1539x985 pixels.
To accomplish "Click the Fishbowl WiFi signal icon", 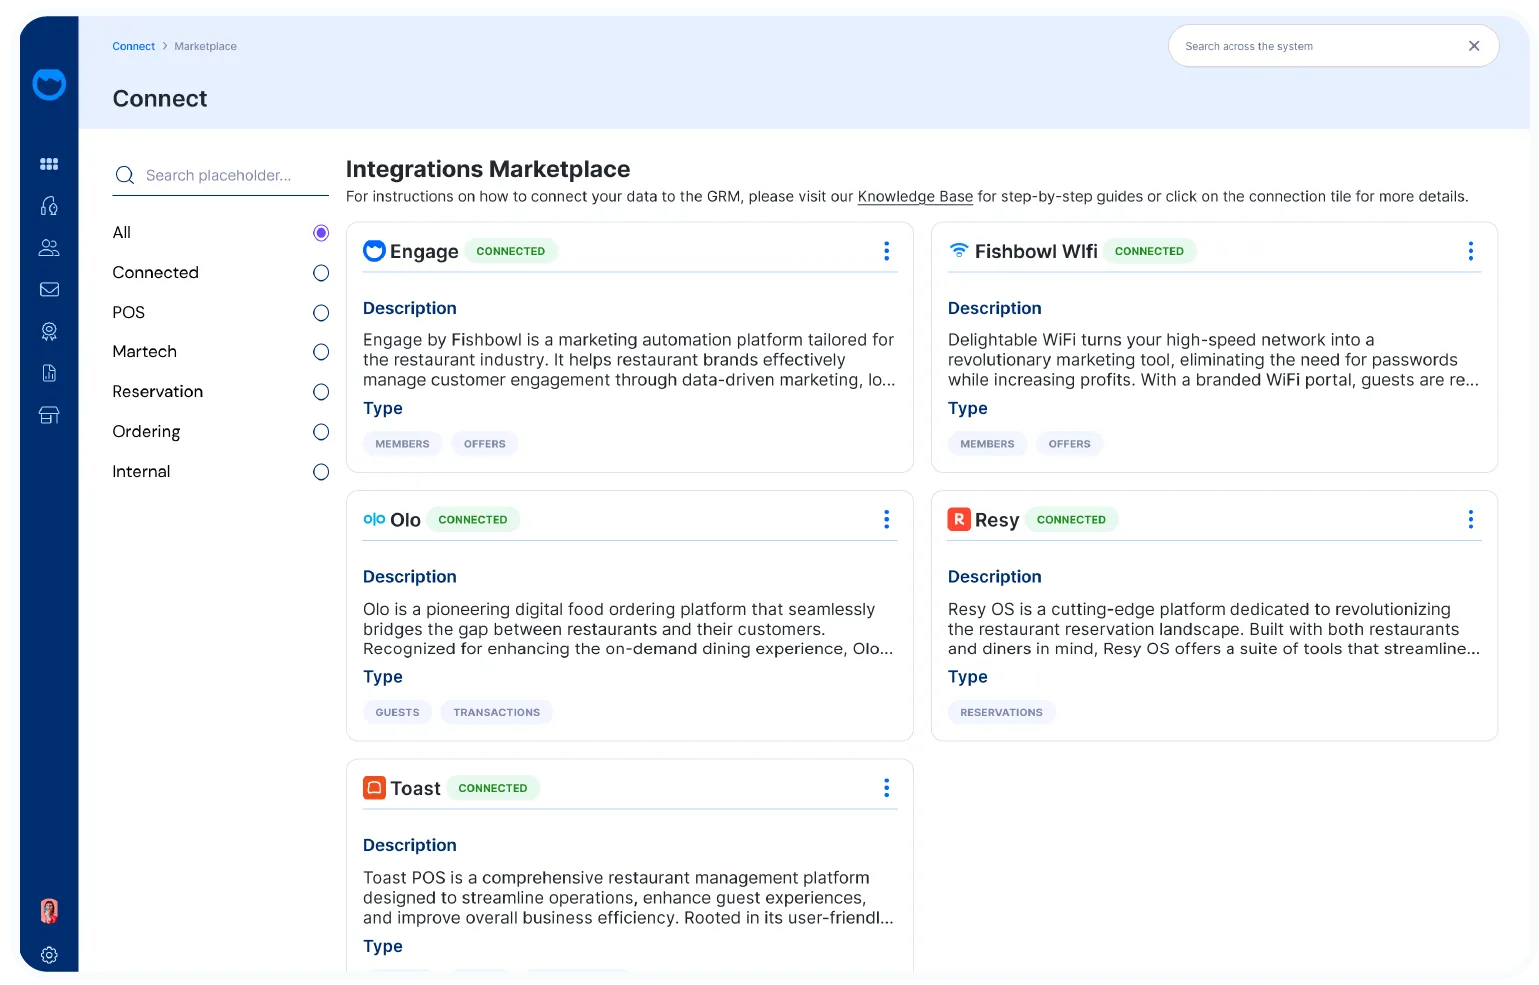I will click(959, 250).
